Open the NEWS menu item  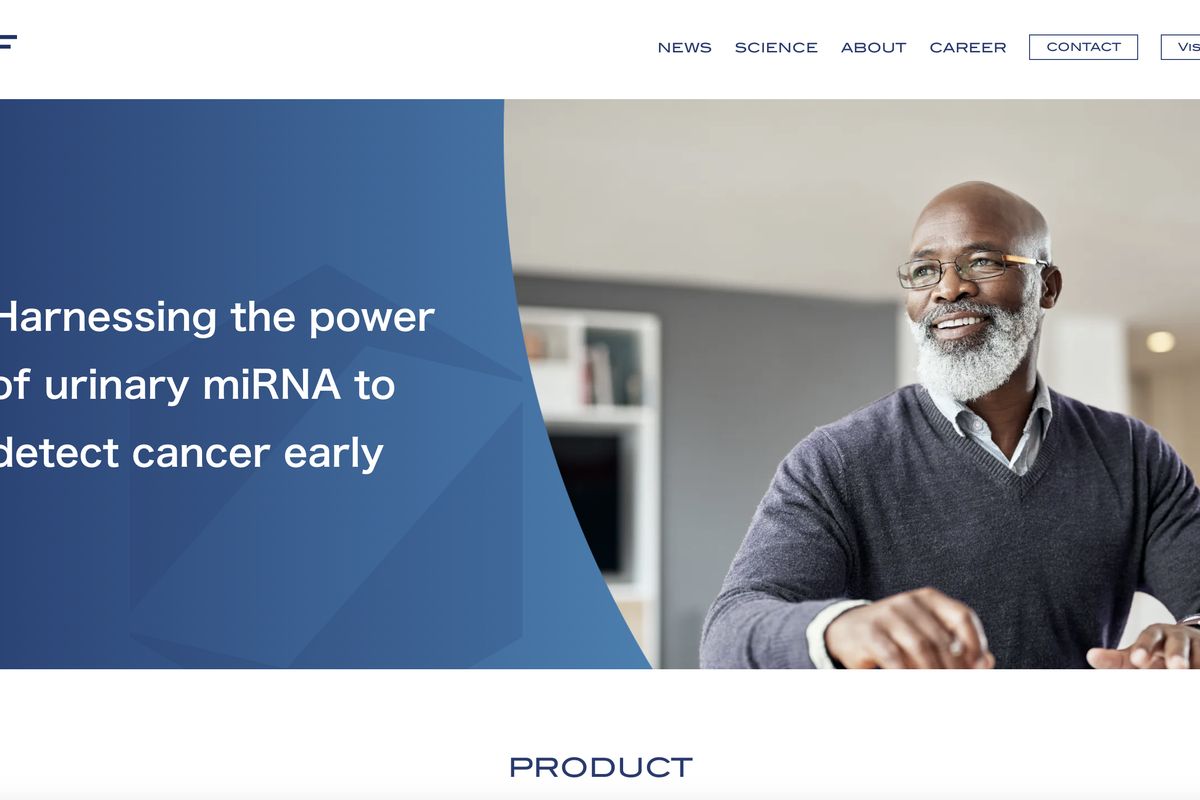(684, 47)
